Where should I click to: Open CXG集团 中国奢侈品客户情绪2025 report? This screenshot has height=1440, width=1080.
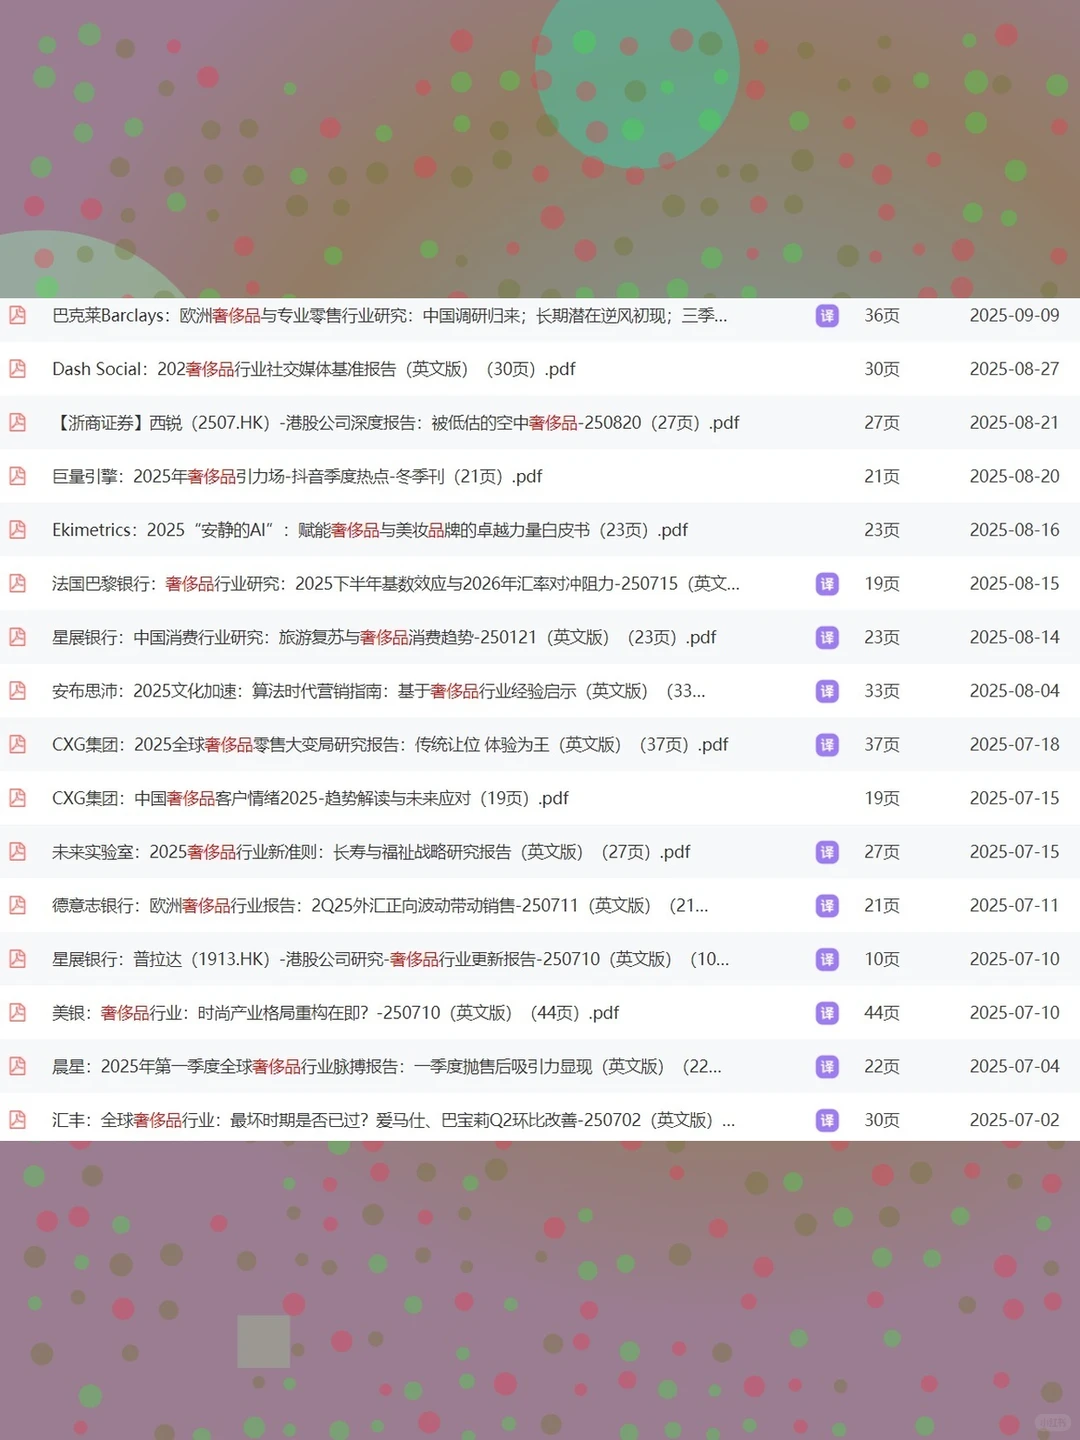[x=311, y=798]
